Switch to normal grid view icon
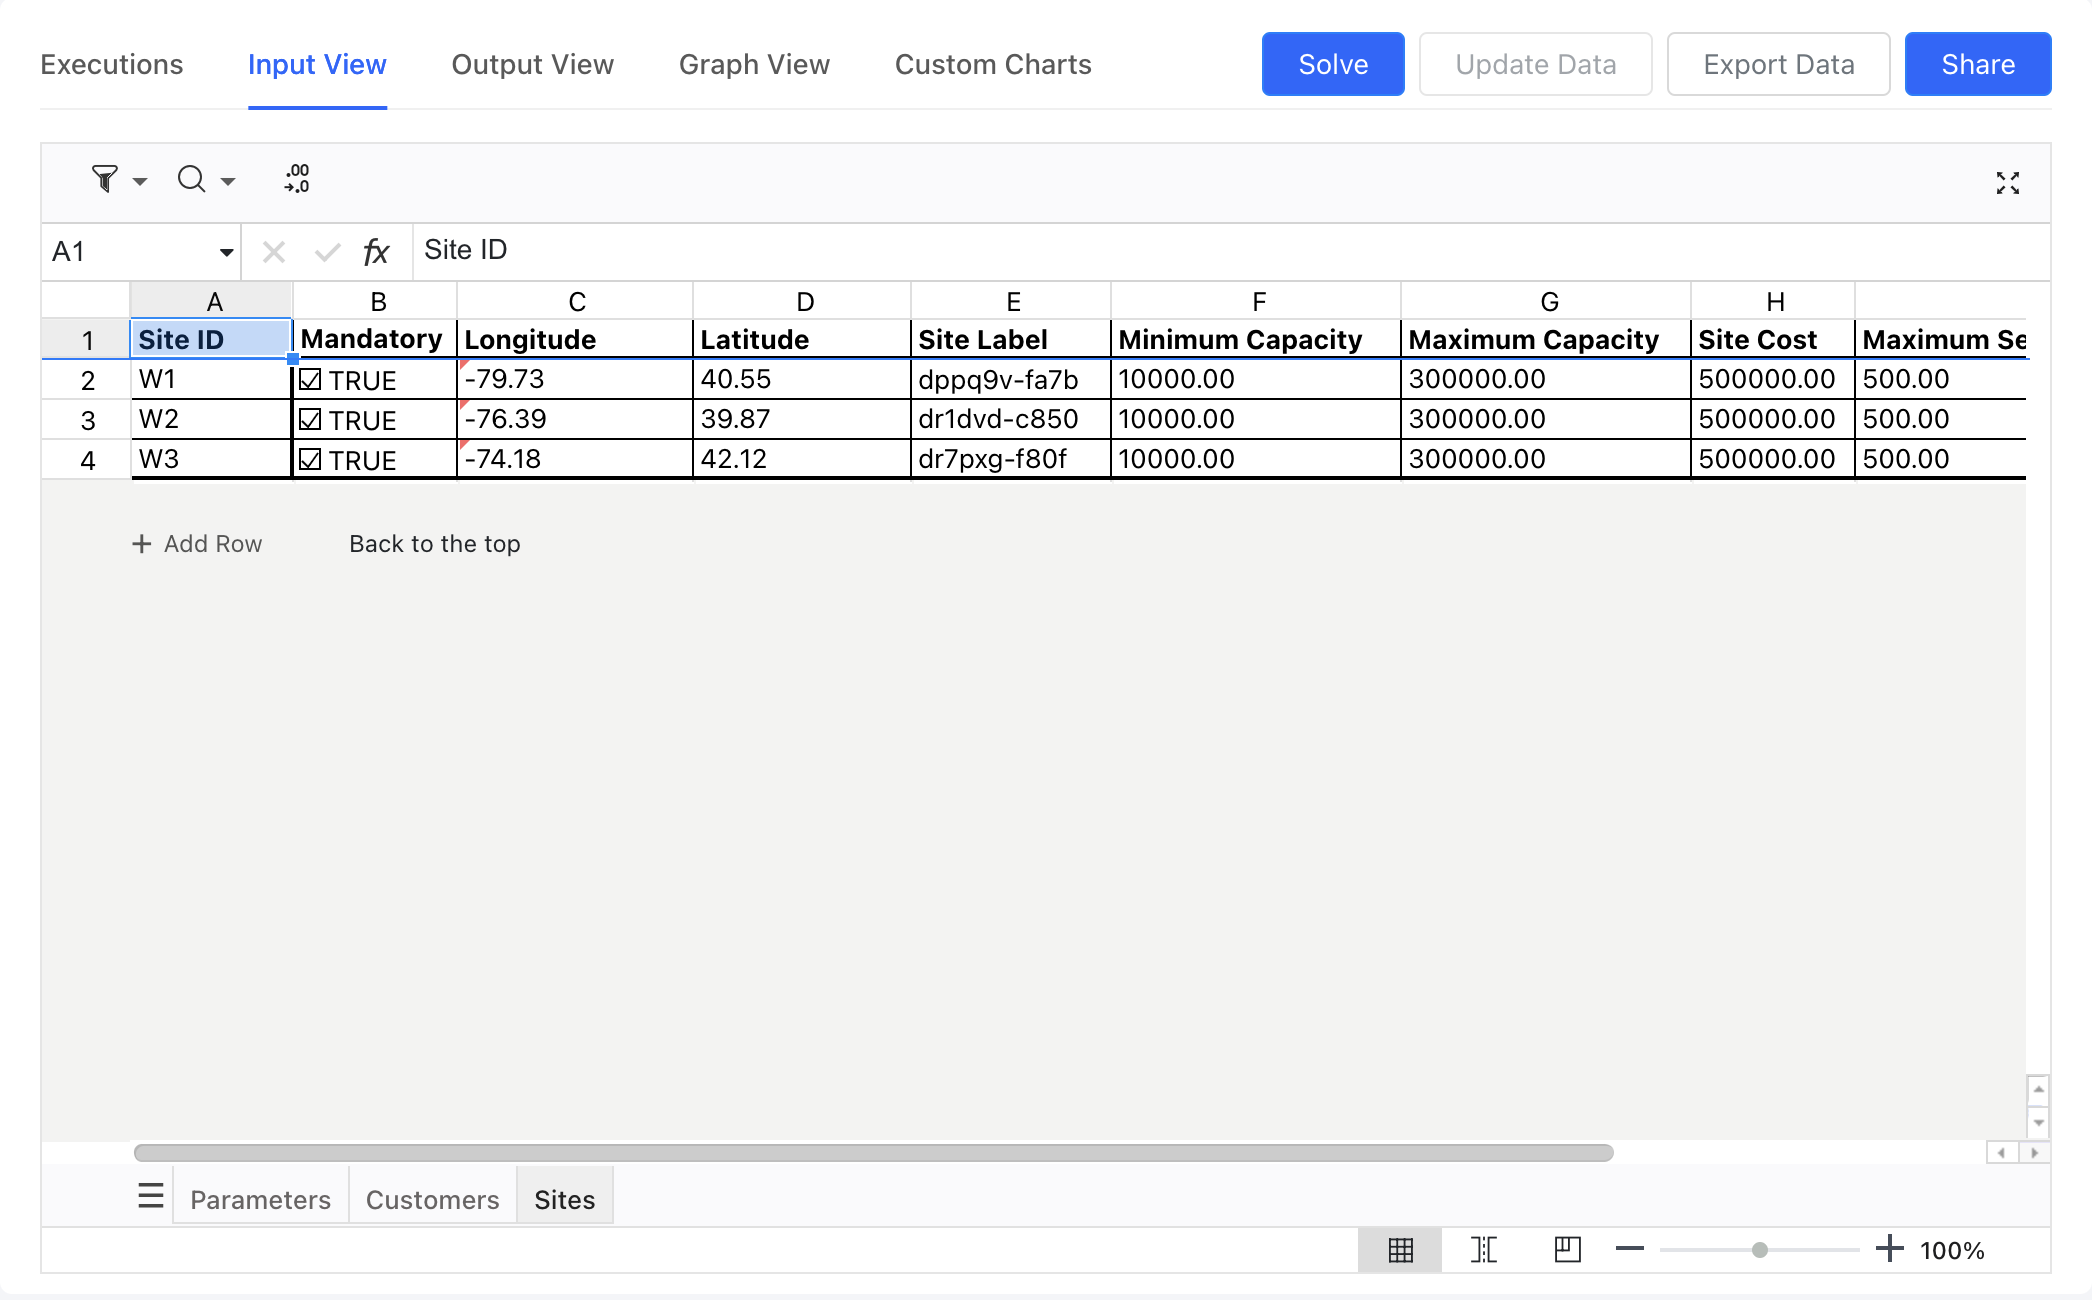The width and height of the screenshot is (2092, 1300). click(1400, 1250)
